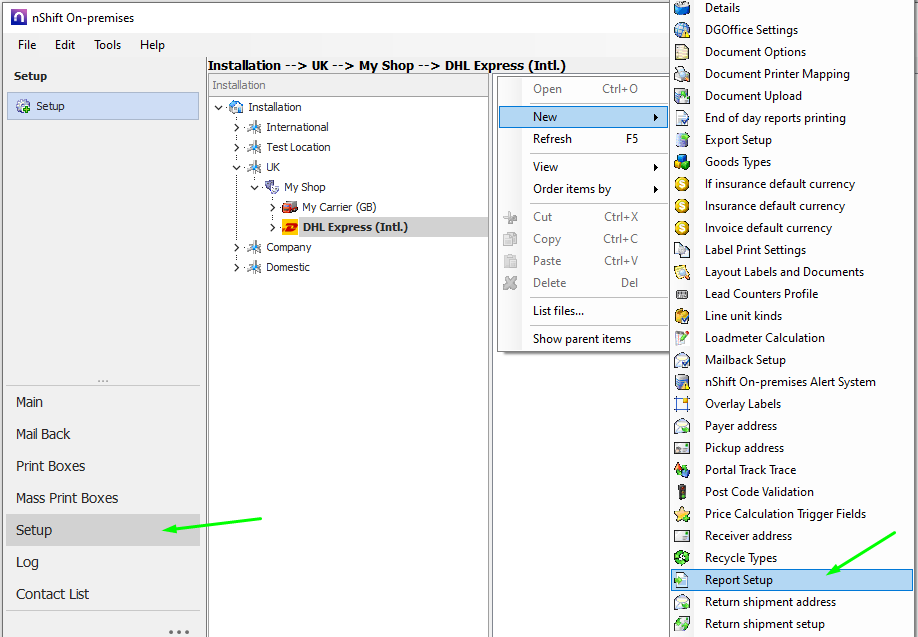The height and width of the screenshot is (637, 918).
Task: Select Show parent items
Action: (x=583, y=339)
